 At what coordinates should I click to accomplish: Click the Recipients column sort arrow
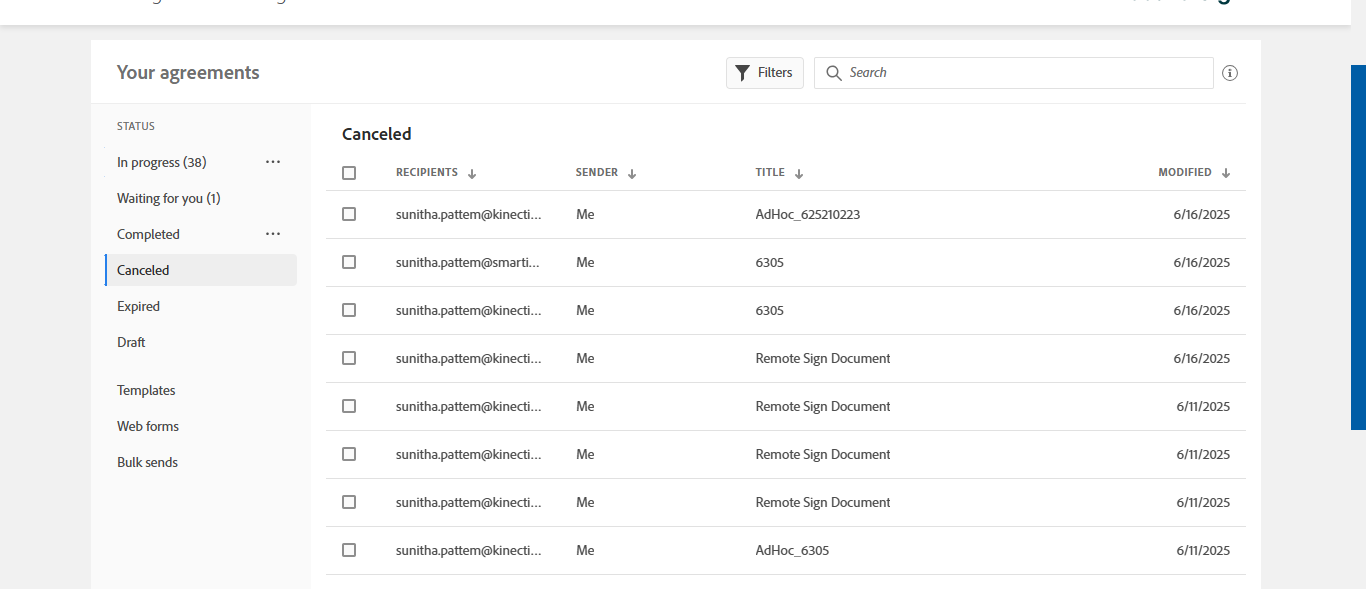pos(472,174)
